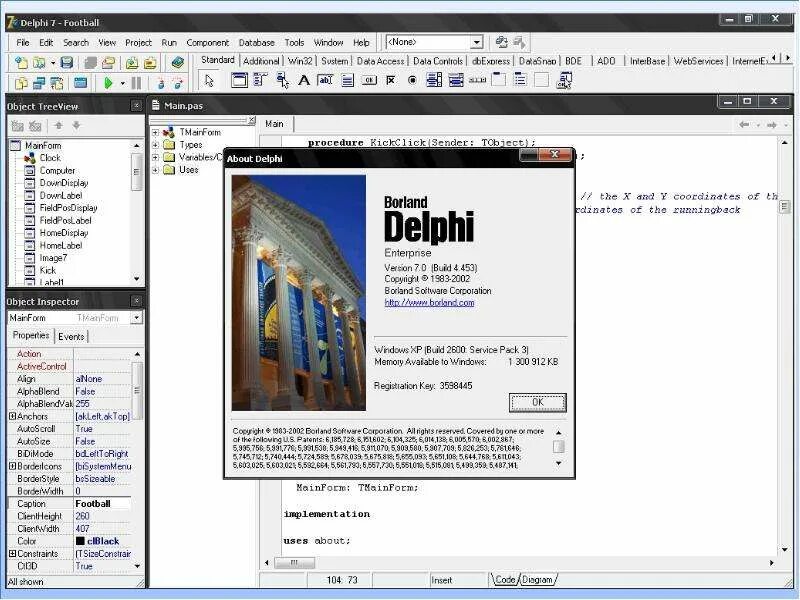Click the Toggle Form/Unit icon
Image resolution: width=800 pixels, height=600 pixels.
57,83
